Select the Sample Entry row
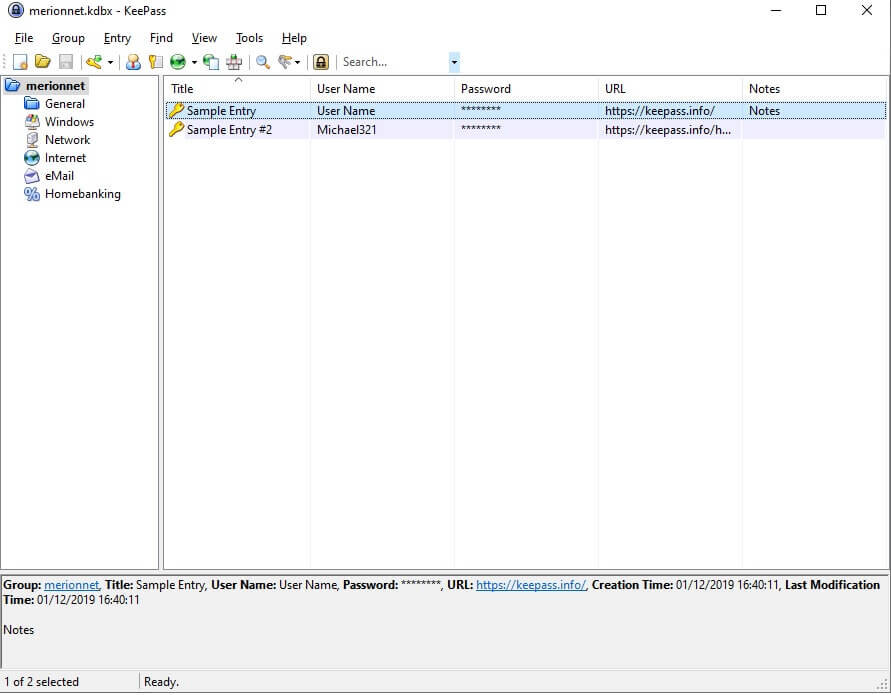 [x=526, y=111]
